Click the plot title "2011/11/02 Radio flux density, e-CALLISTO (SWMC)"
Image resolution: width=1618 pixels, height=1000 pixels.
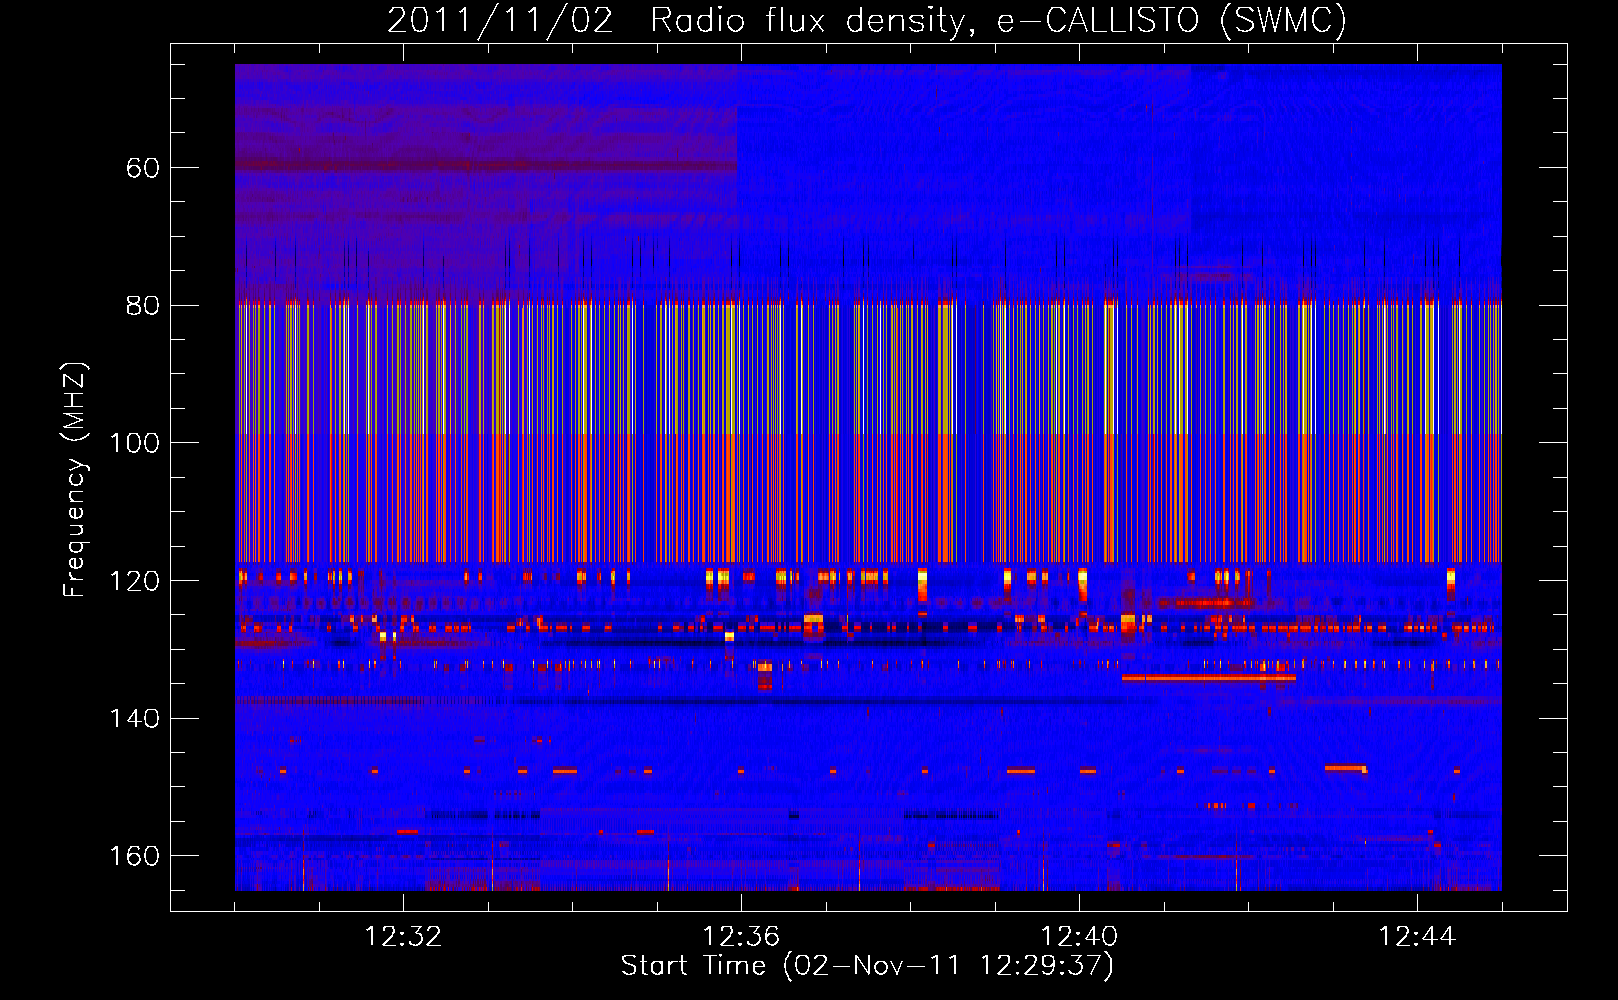(867, 20)
